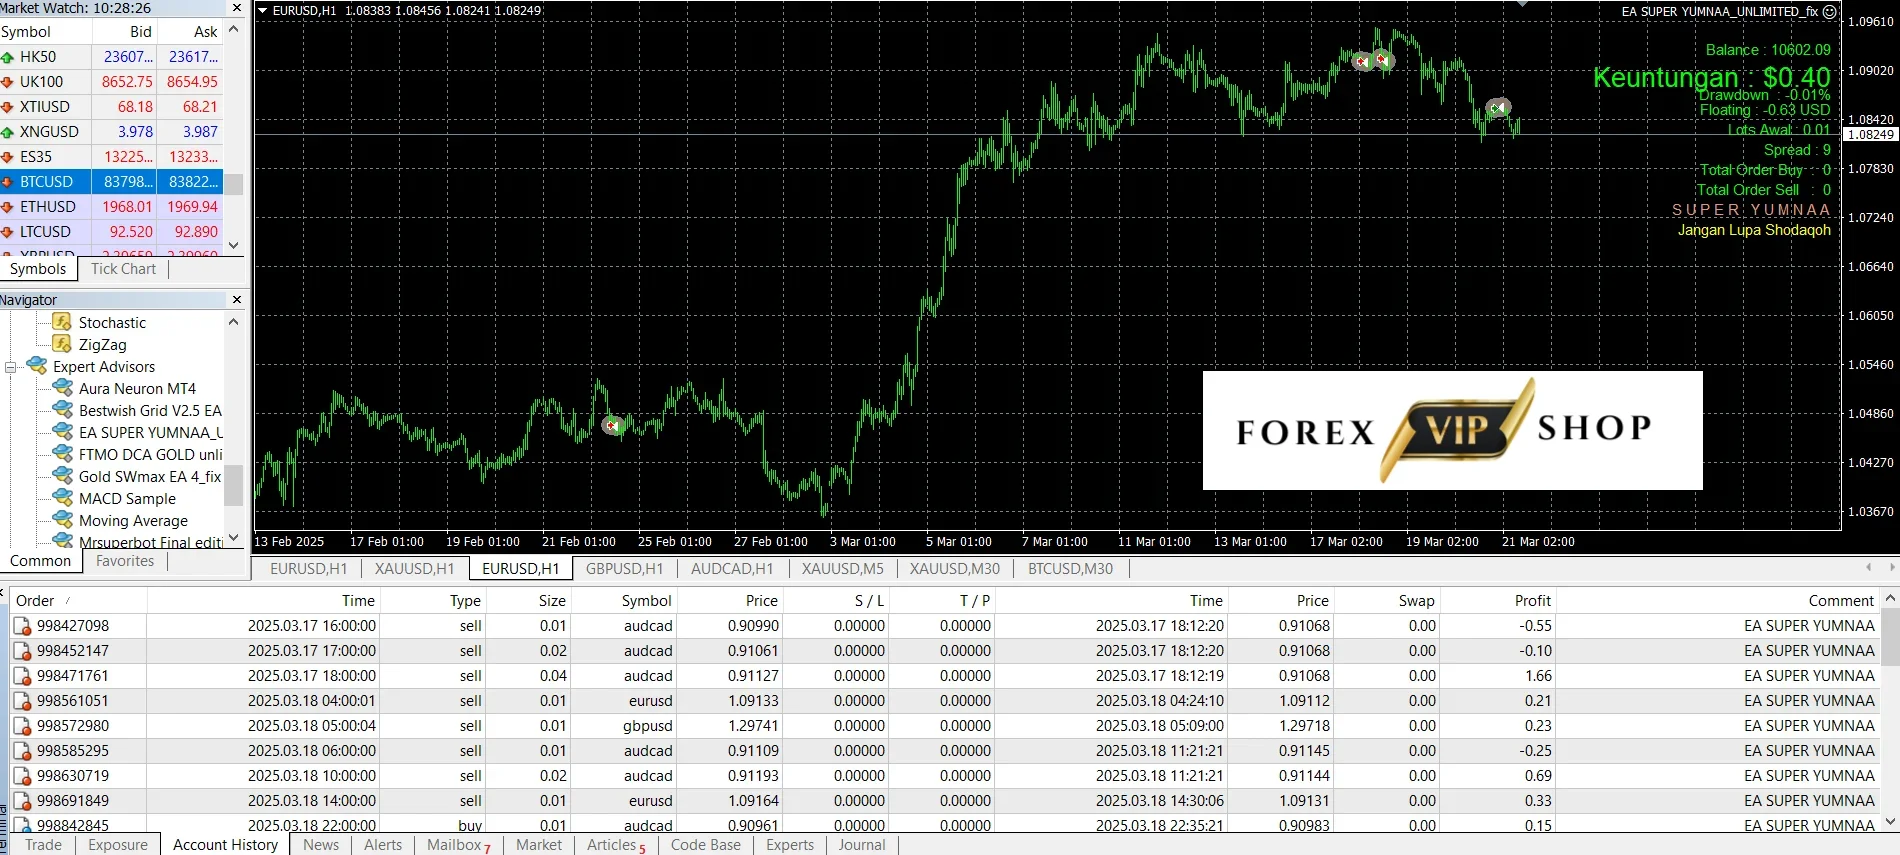Open the Code Base terminal tab

[706, 845]
